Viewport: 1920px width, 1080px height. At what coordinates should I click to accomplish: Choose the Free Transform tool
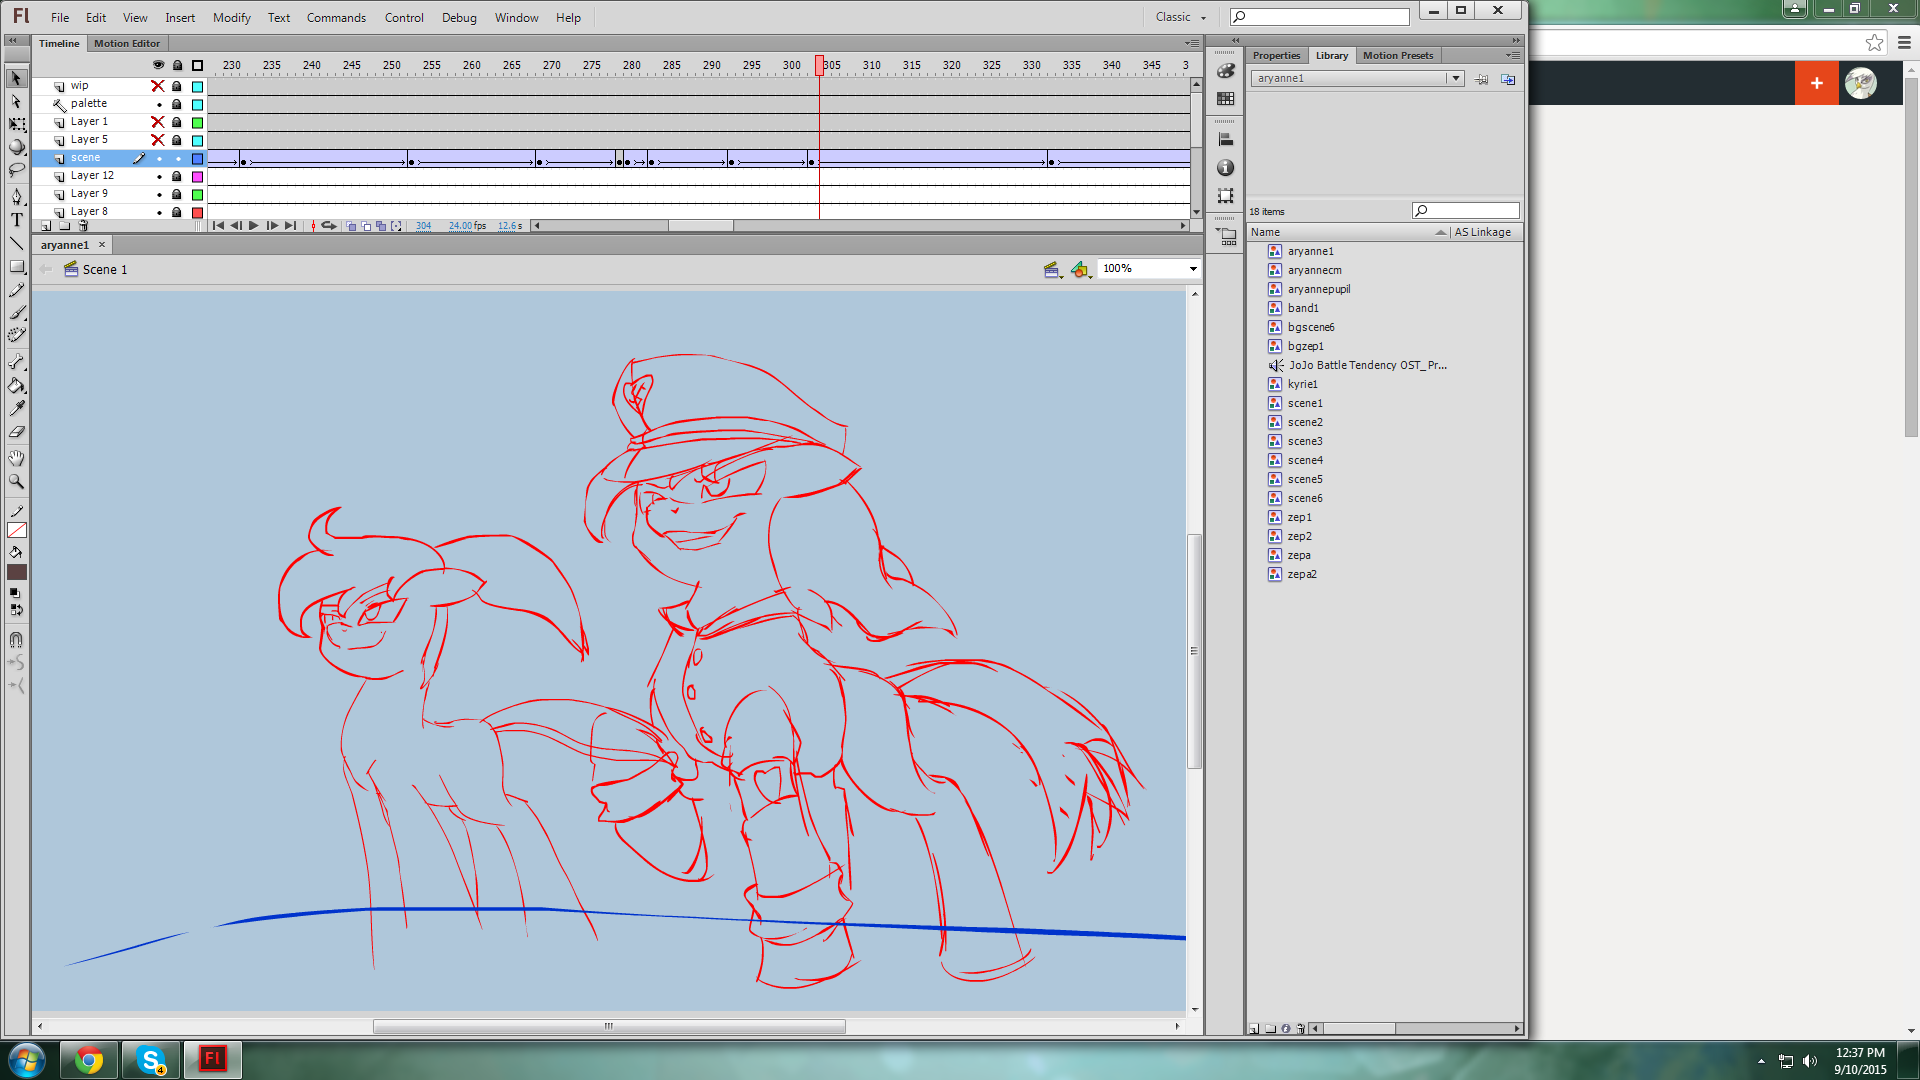[17, 124]
